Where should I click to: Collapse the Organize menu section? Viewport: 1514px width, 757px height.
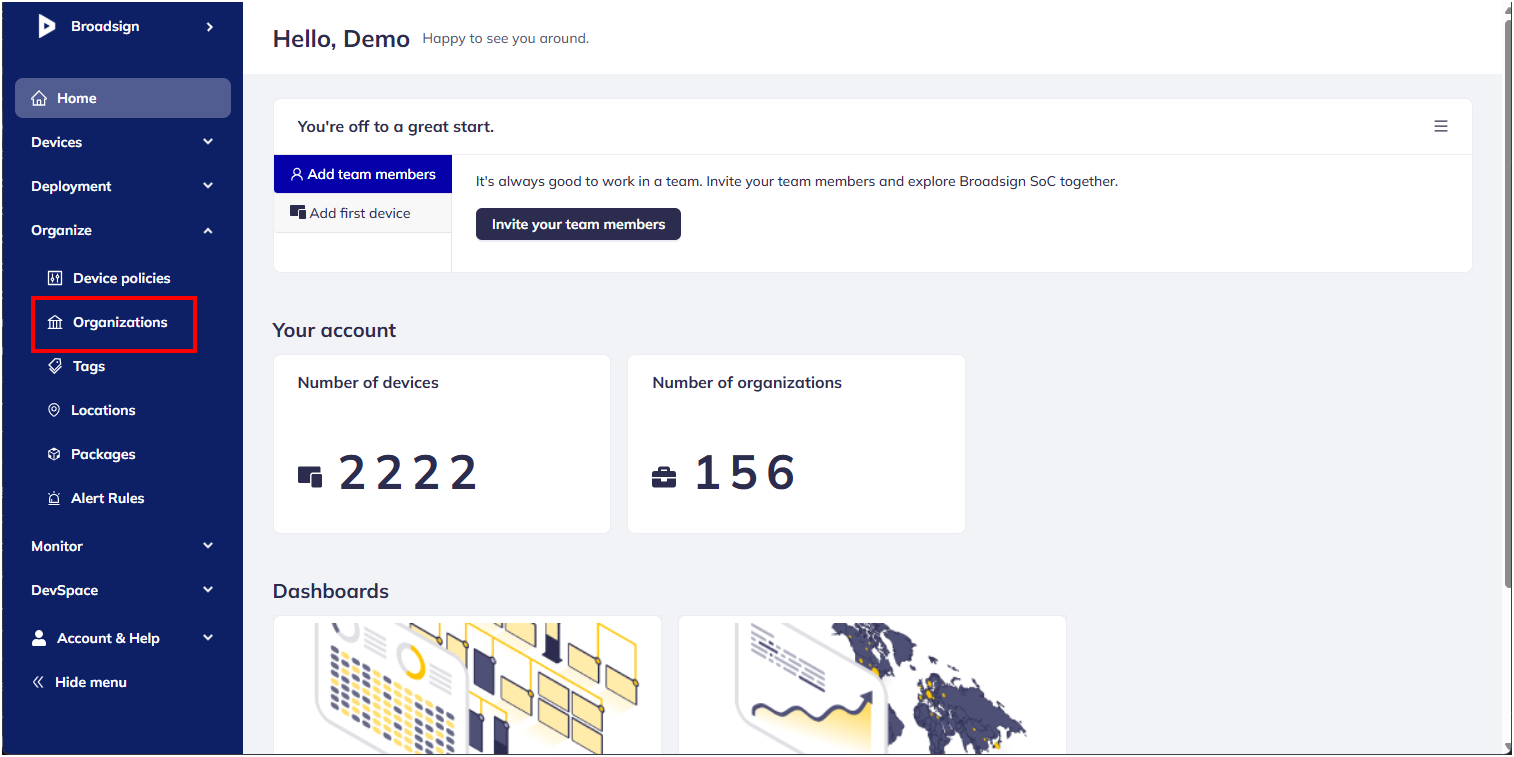pos(208,230)
